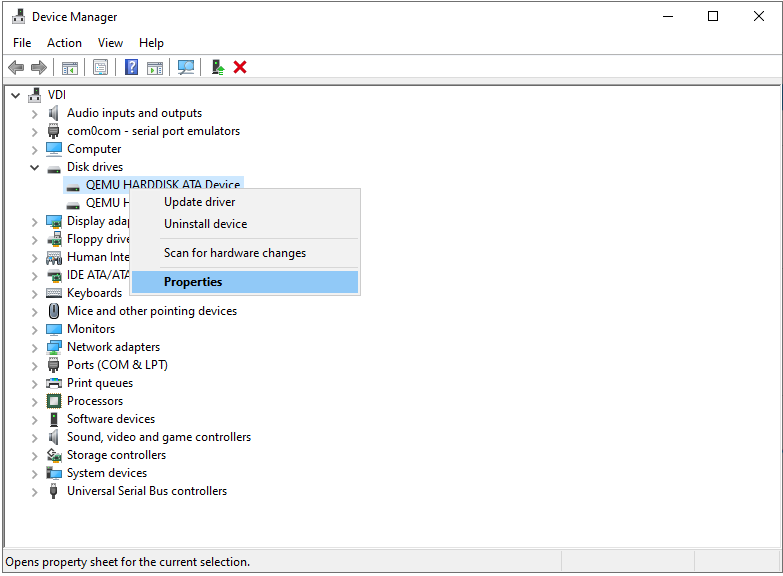Viewport: 783px width, 576px height.
Task: Expand the Floppy drive controllers arrow
Action: (34, 240)
